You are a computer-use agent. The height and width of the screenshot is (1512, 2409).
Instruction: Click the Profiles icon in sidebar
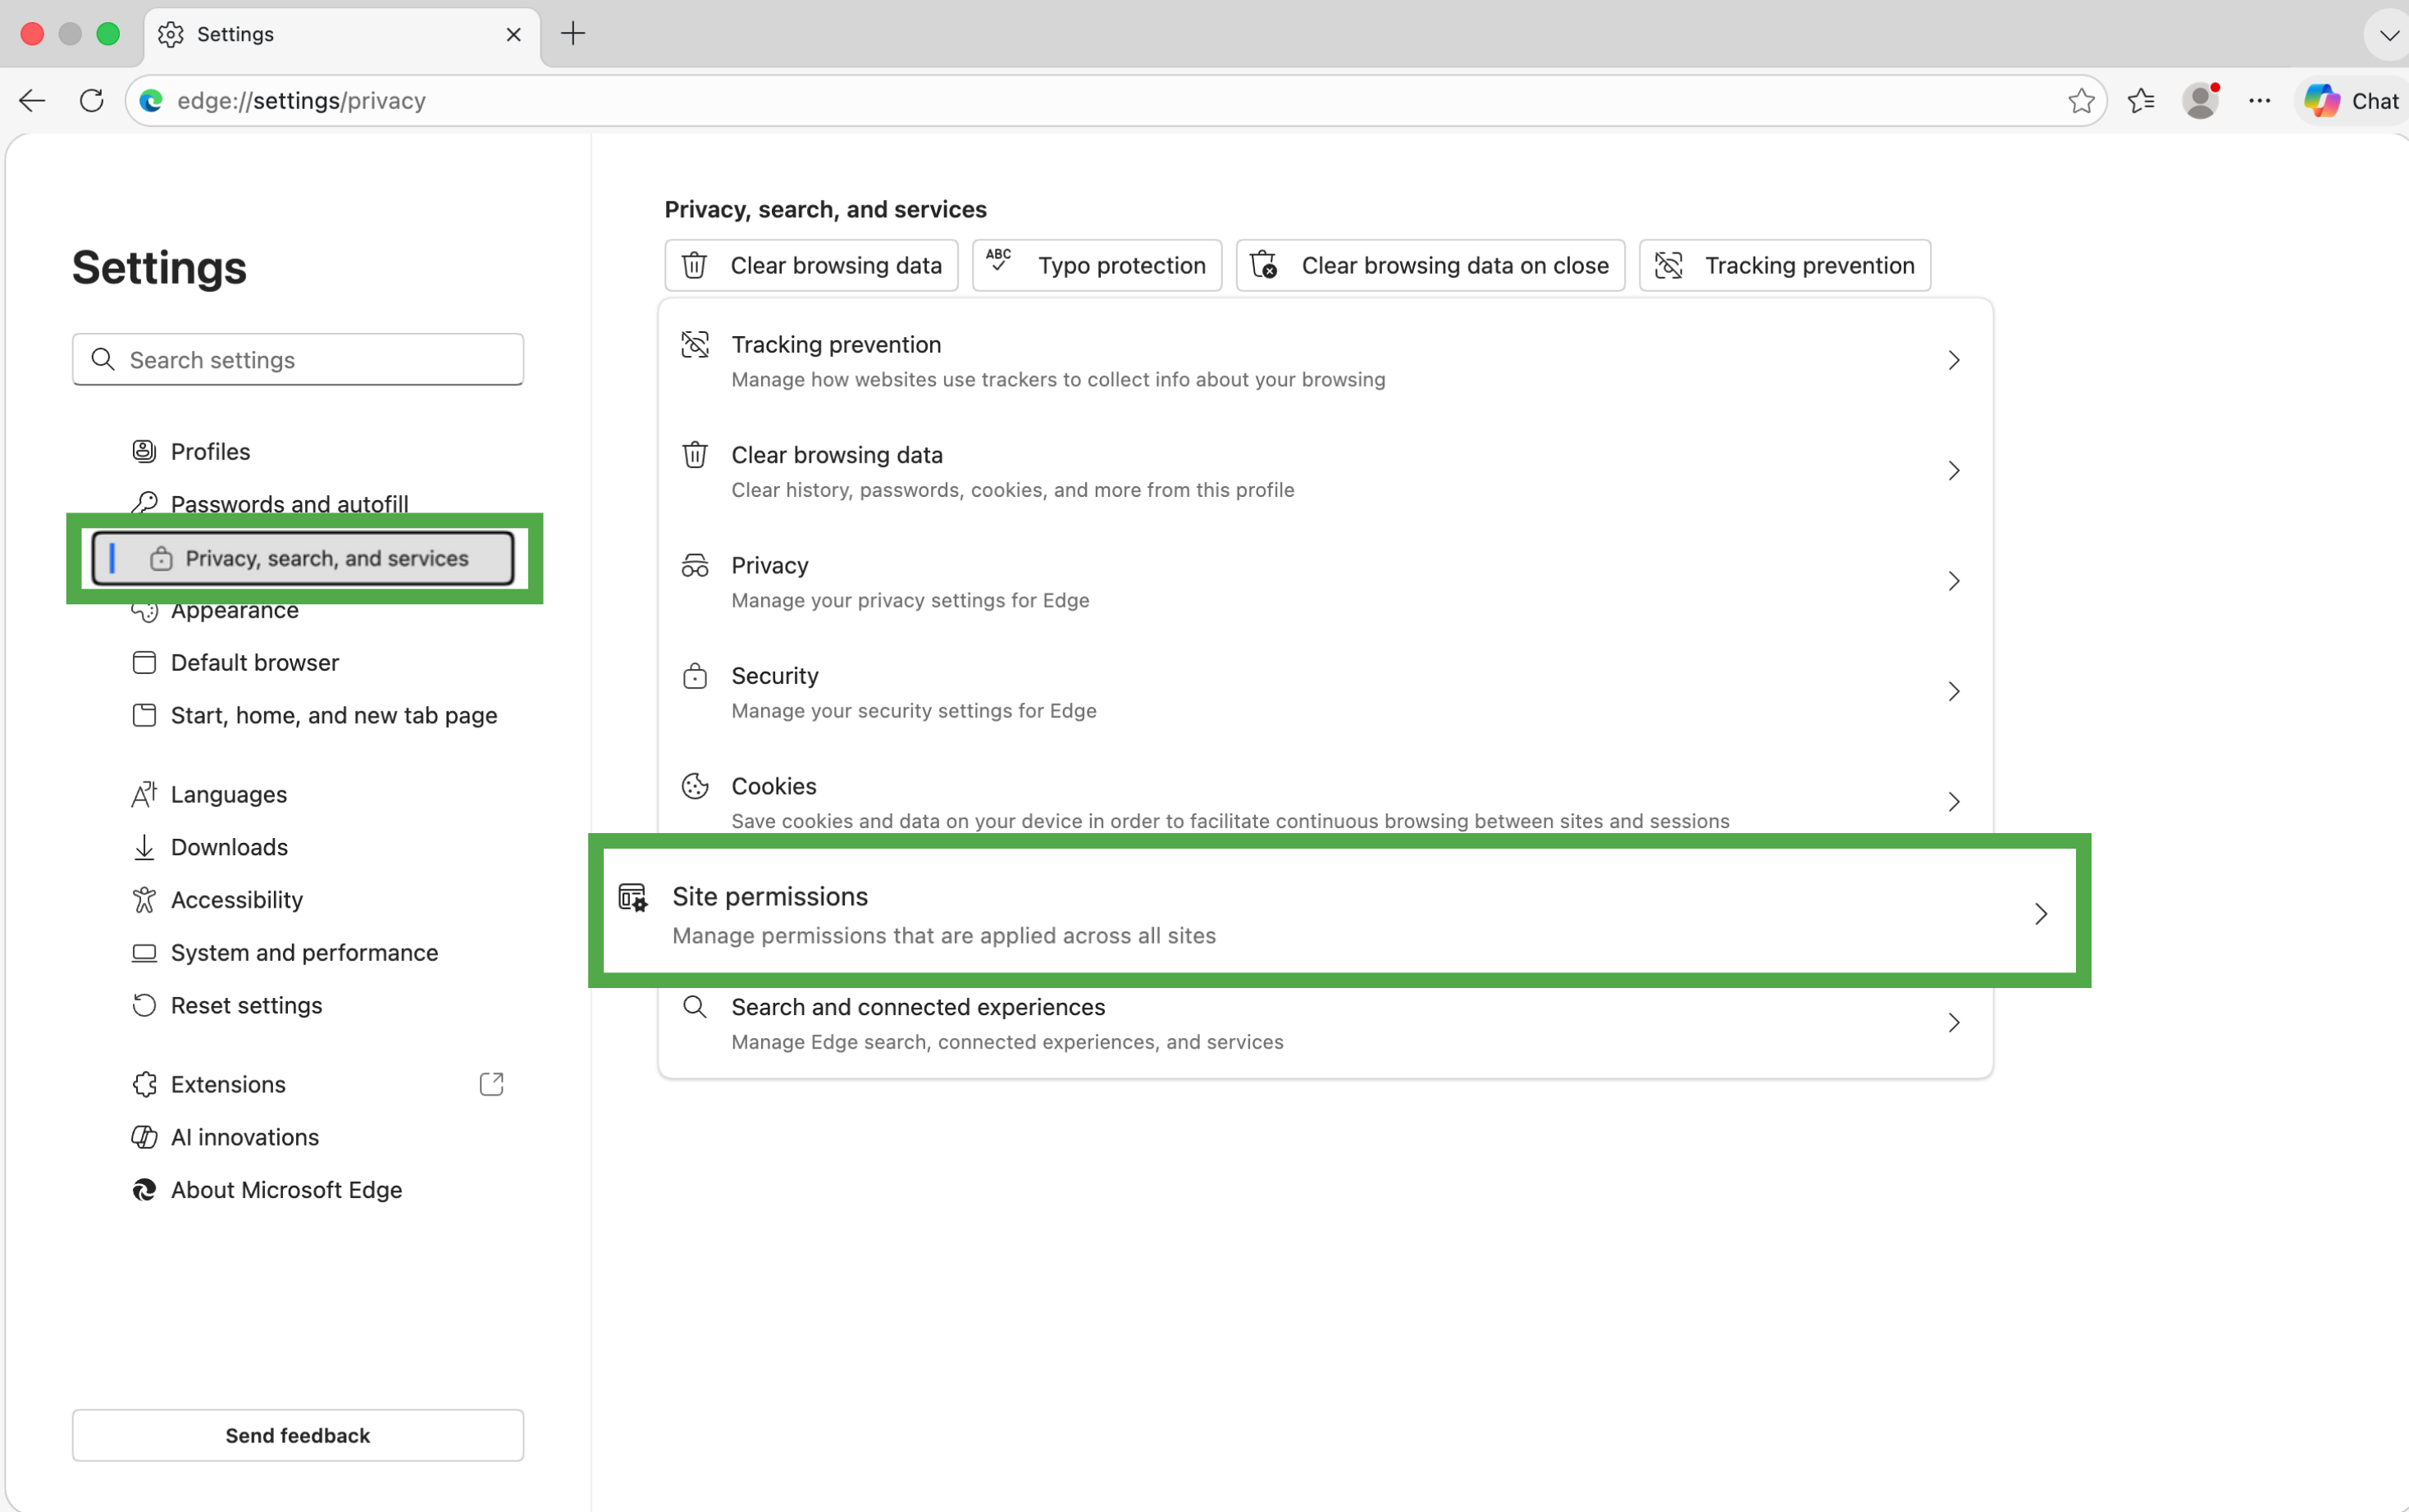tap(144, 451)
